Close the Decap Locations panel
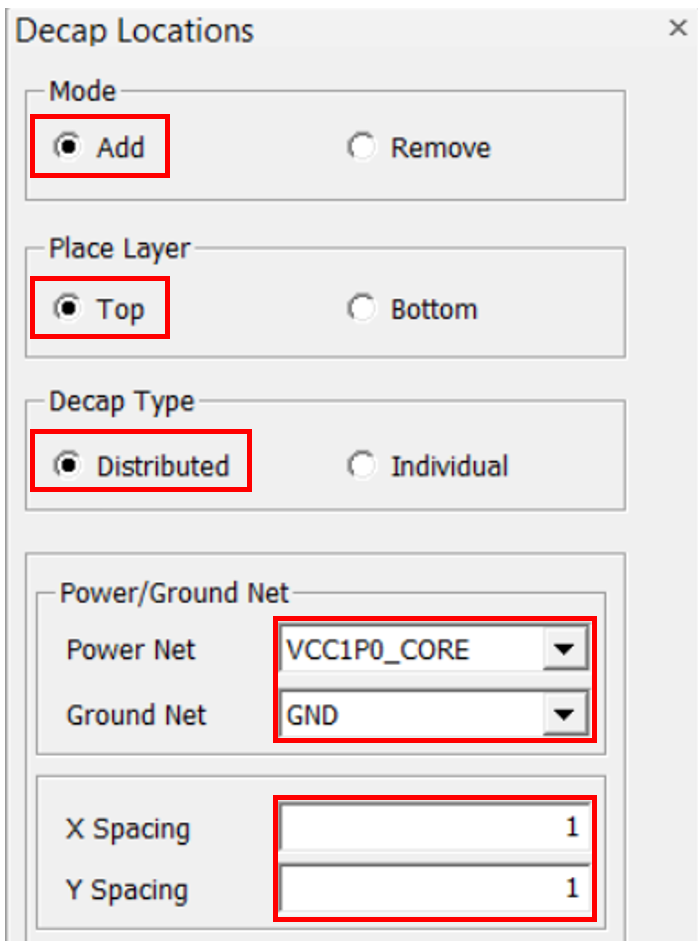The width and height of the screenshot is (698, 945). (677, 28)
